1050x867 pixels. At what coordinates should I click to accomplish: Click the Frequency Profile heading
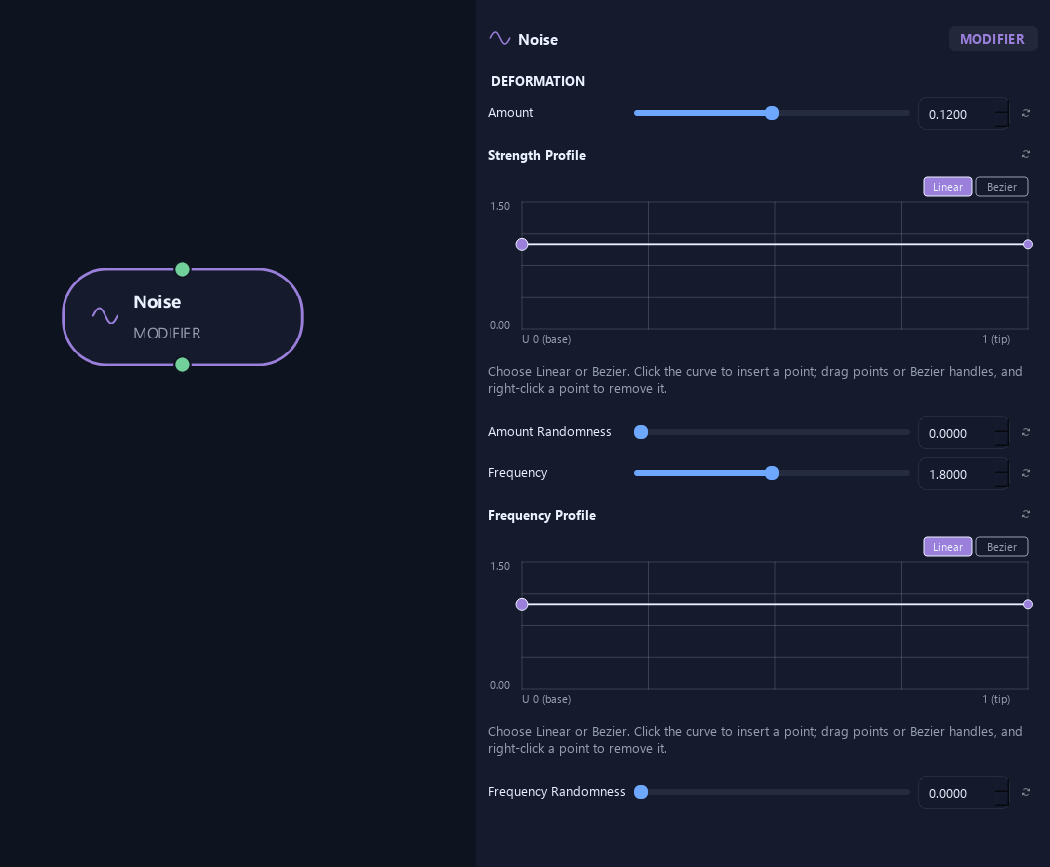coord(542,516)
